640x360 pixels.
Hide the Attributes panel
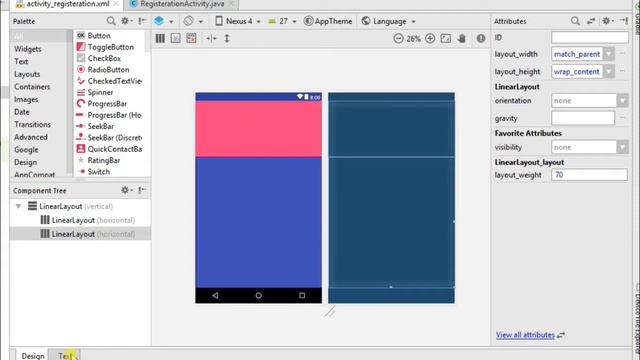624,21
